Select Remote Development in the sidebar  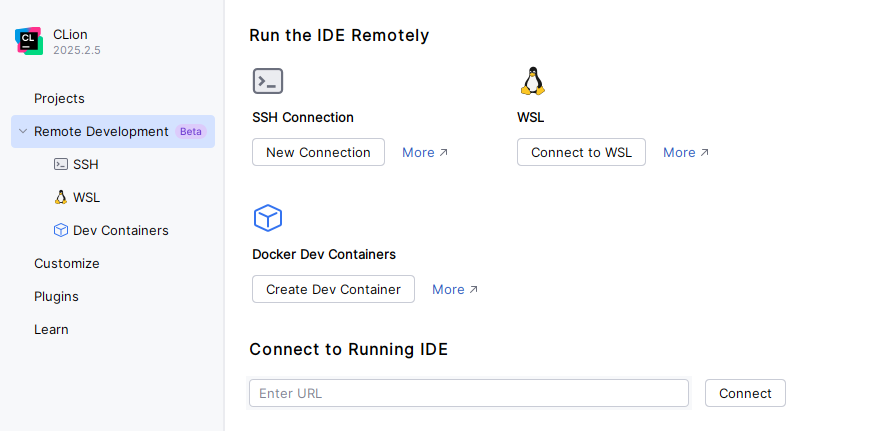click(113, 131)
